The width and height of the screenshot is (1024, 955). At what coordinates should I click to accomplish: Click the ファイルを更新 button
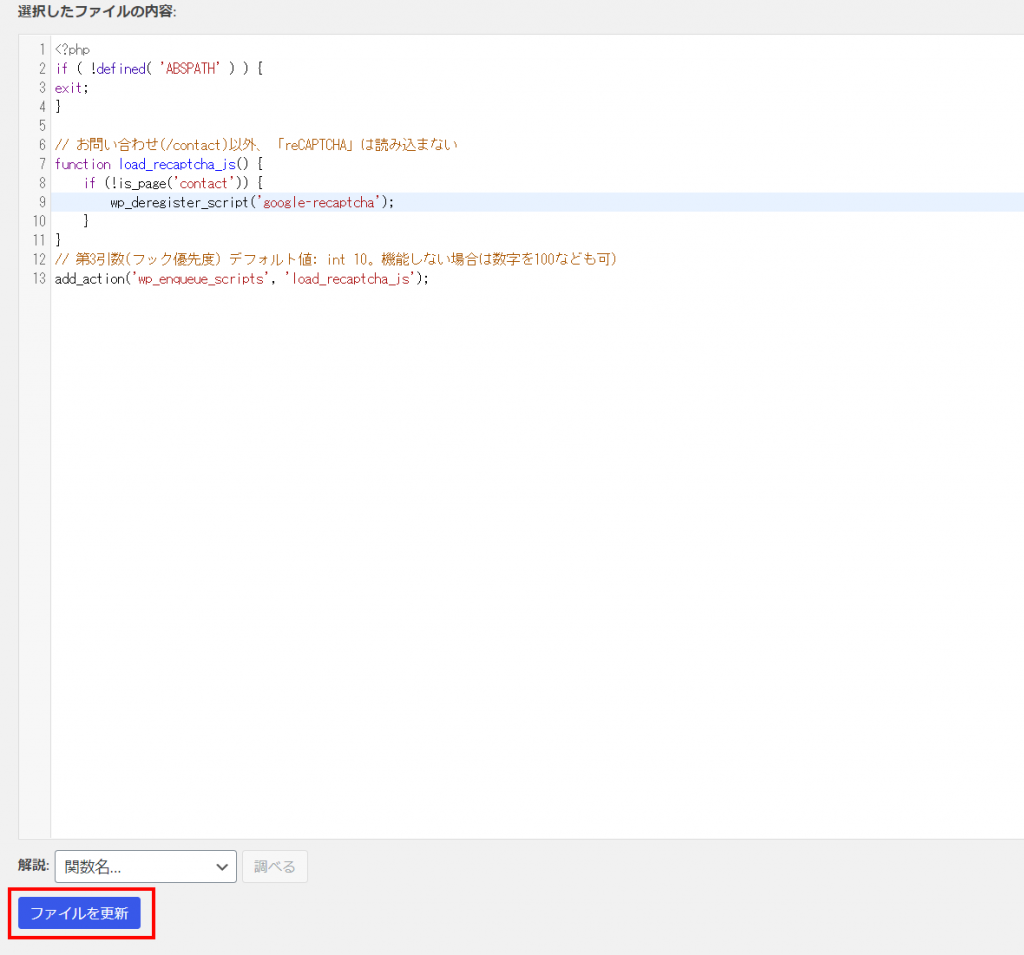[79, 913]
